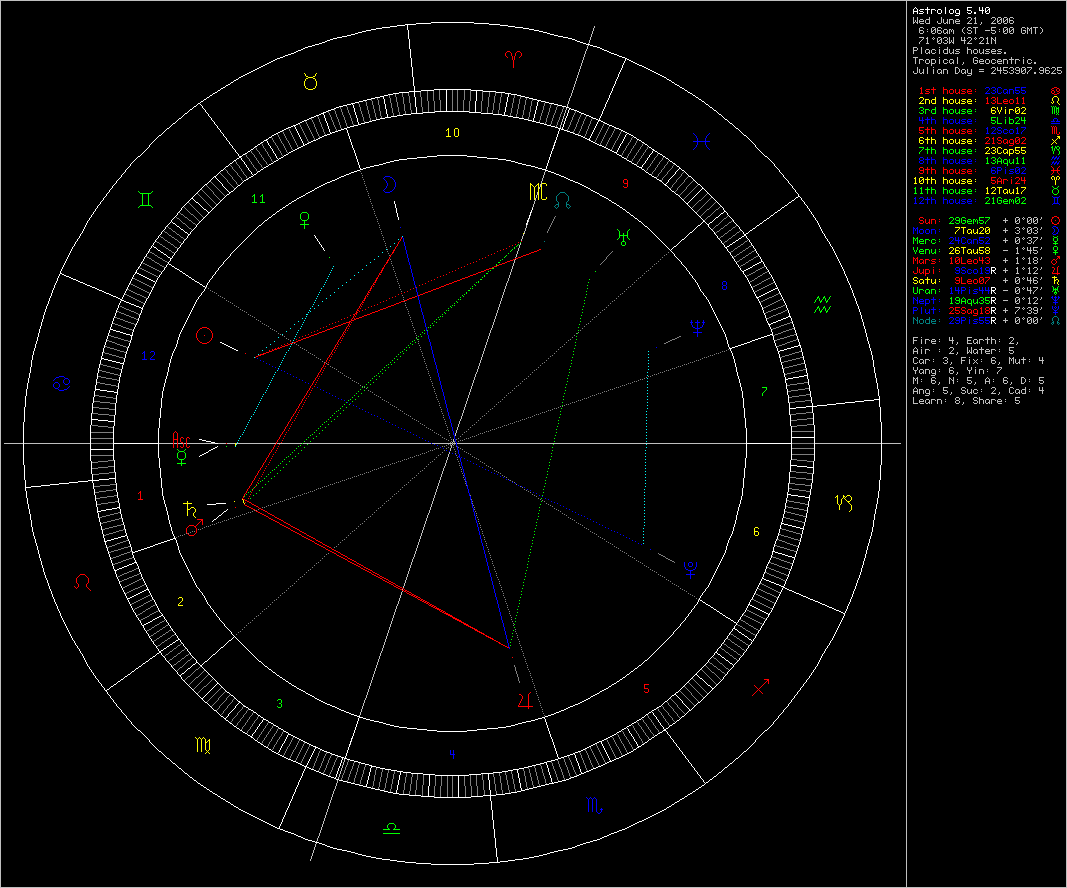
Task: Select the Libra sign on the outer ring
Action: click(391, 828)
